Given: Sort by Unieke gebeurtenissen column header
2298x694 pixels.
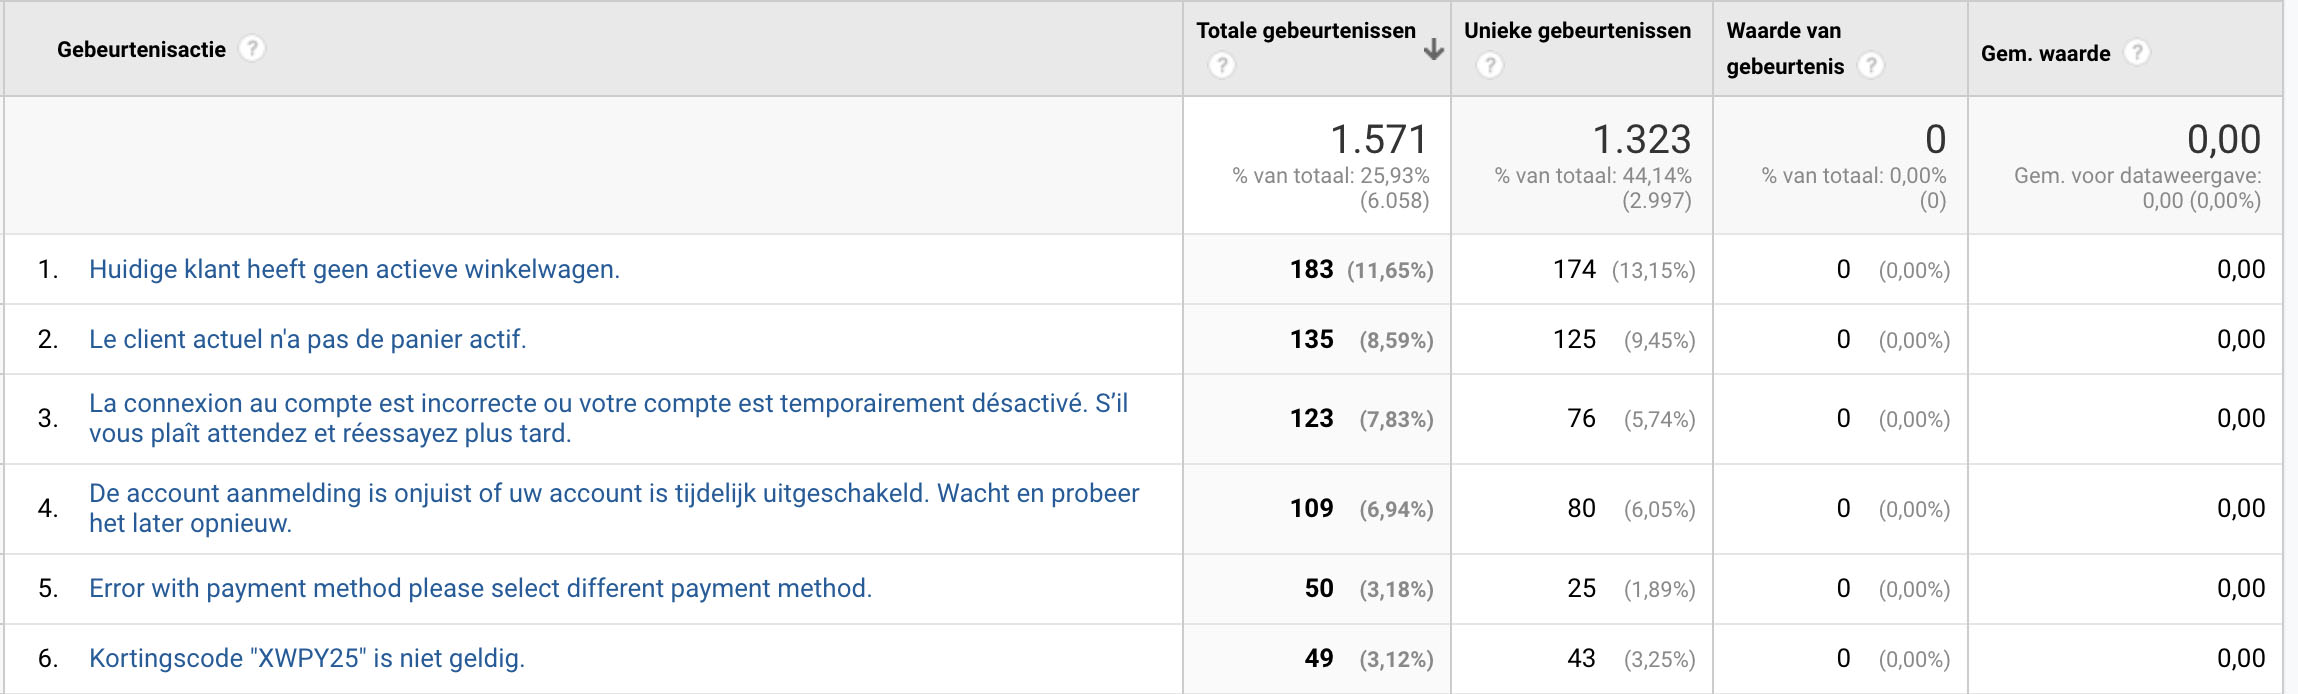Looking at the screenshot, I should coord(1577,31).
